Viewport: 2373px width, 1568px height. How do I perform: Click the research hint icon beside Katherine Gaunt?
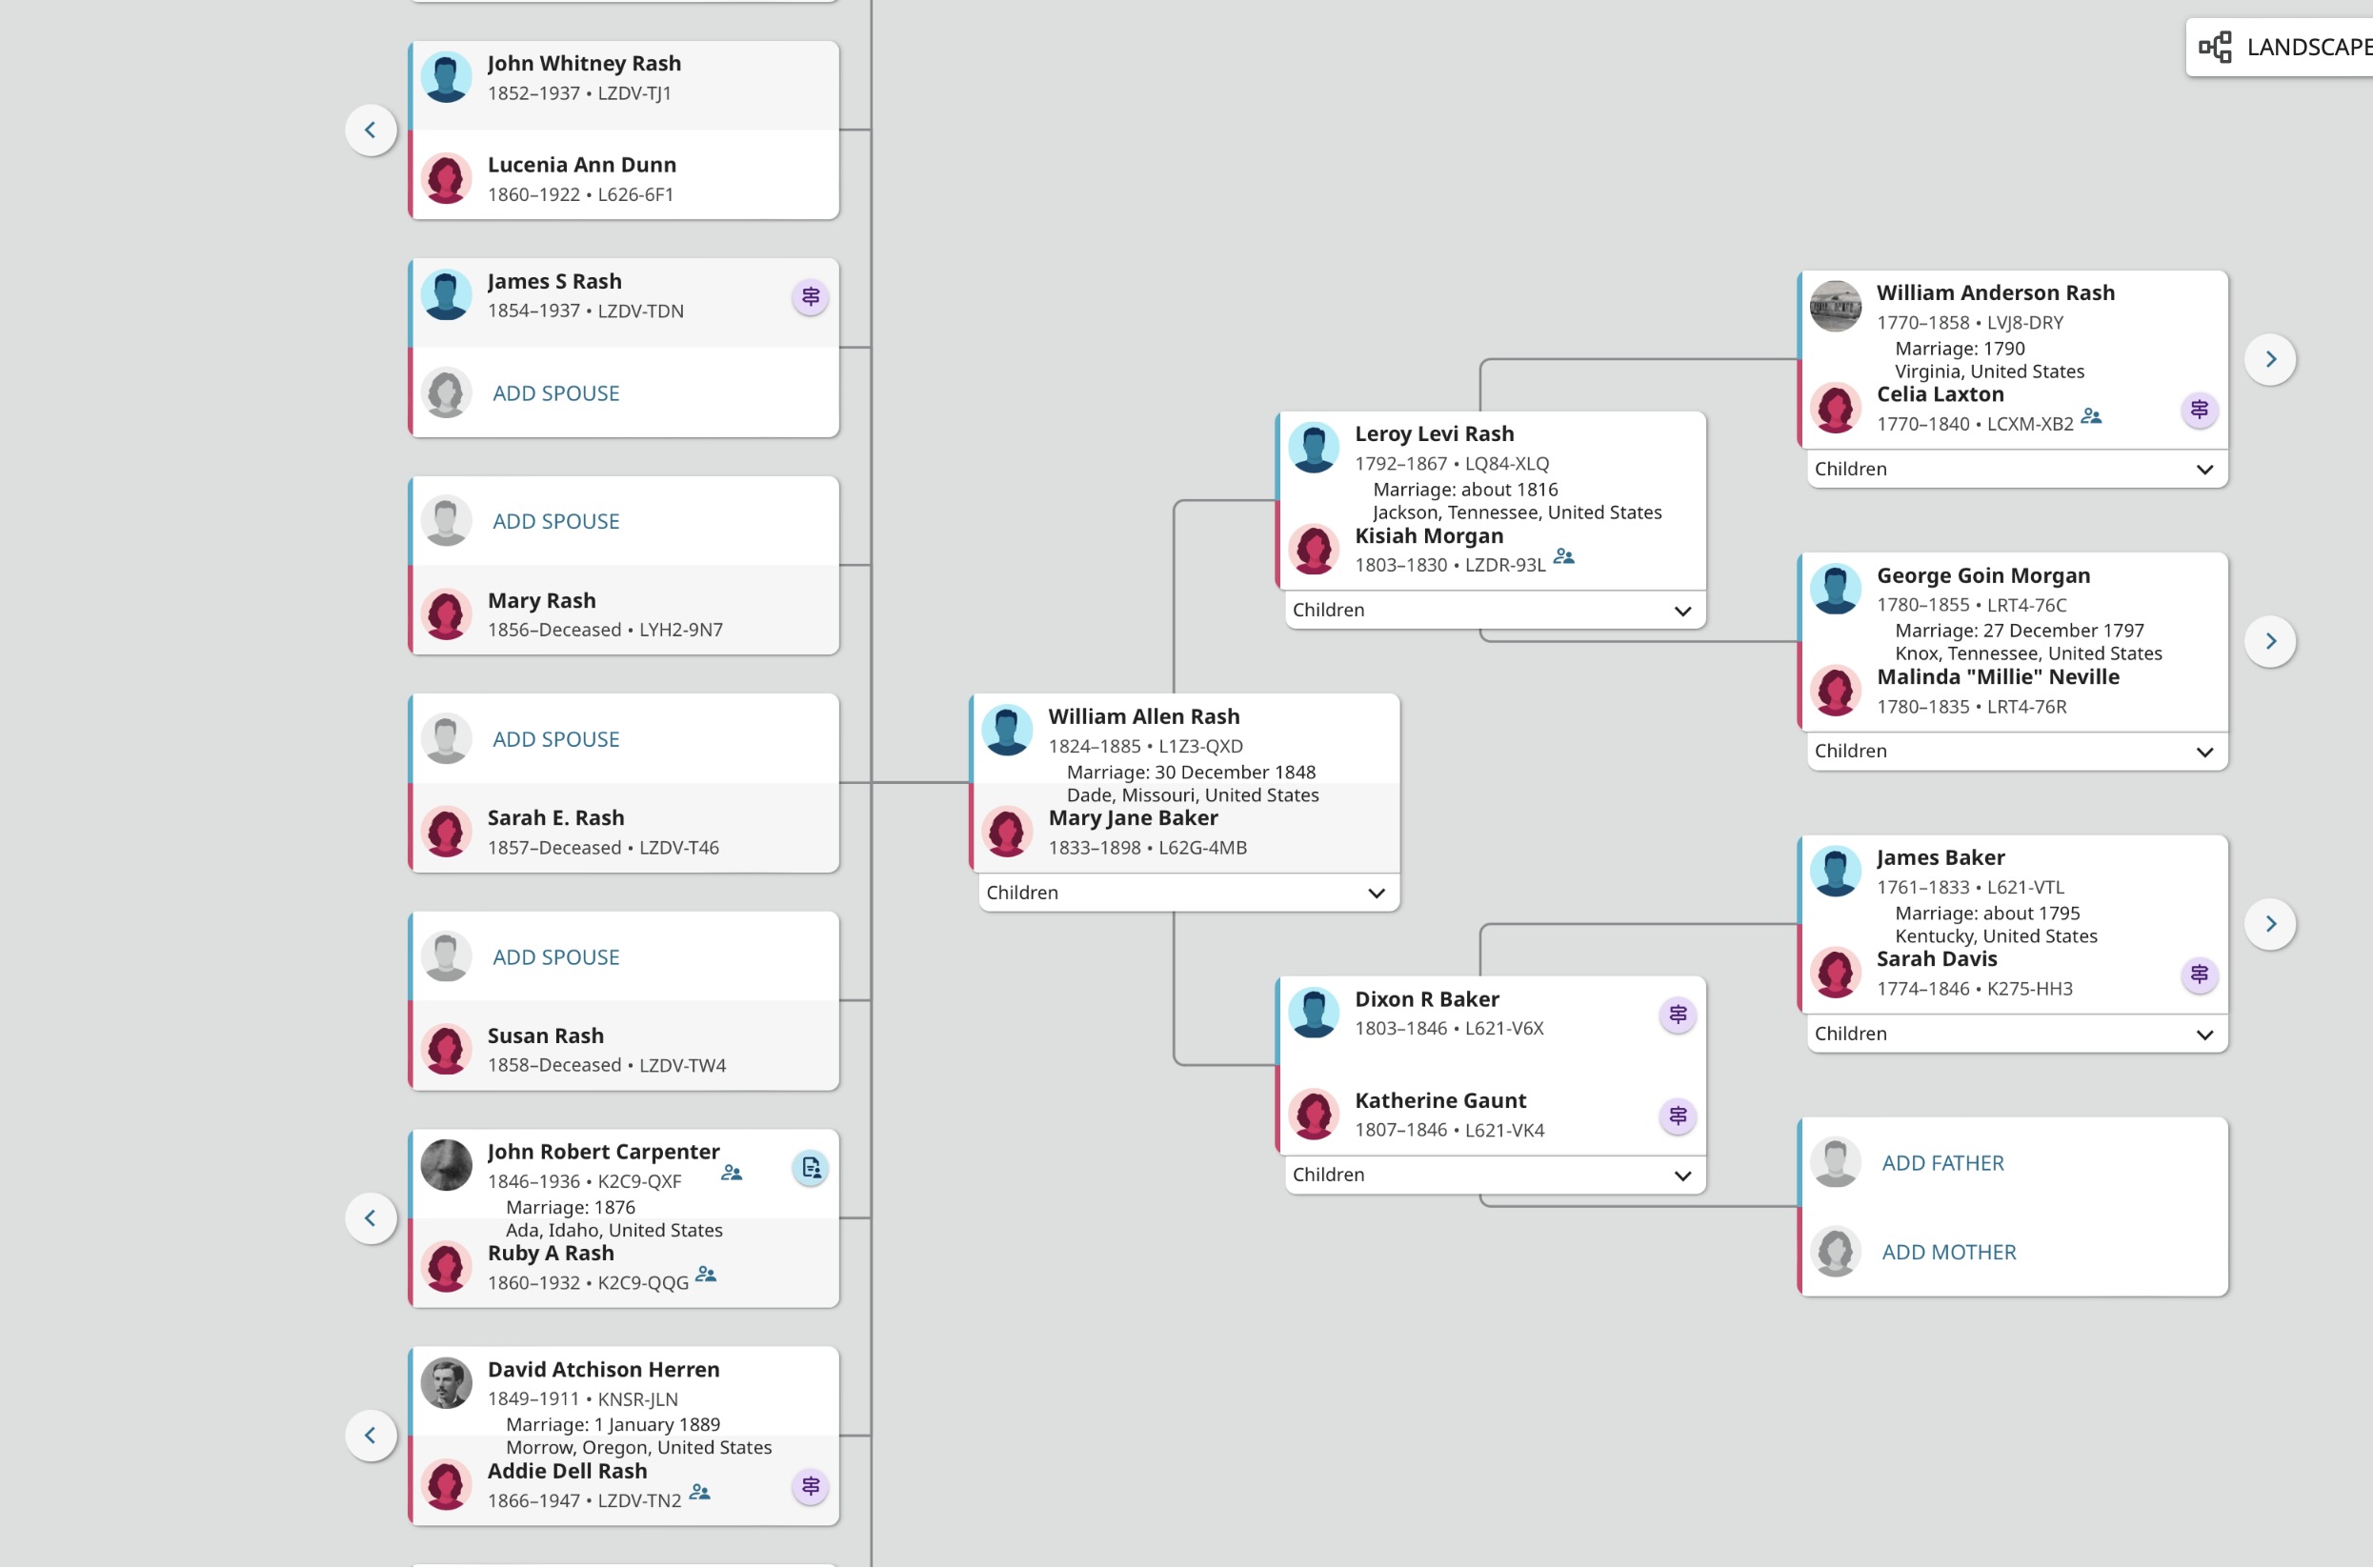coord(1677,1116)
